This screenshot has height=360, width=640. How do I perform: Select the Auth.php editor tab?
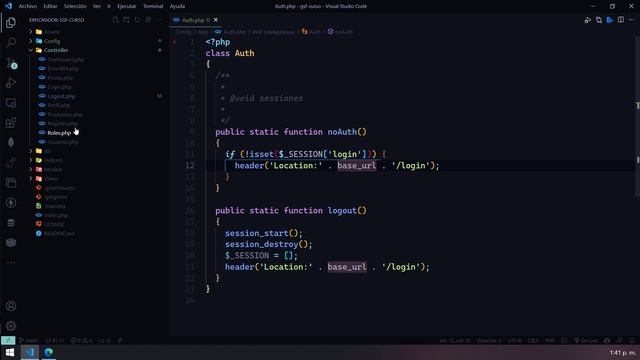click(x=196, y=20)
